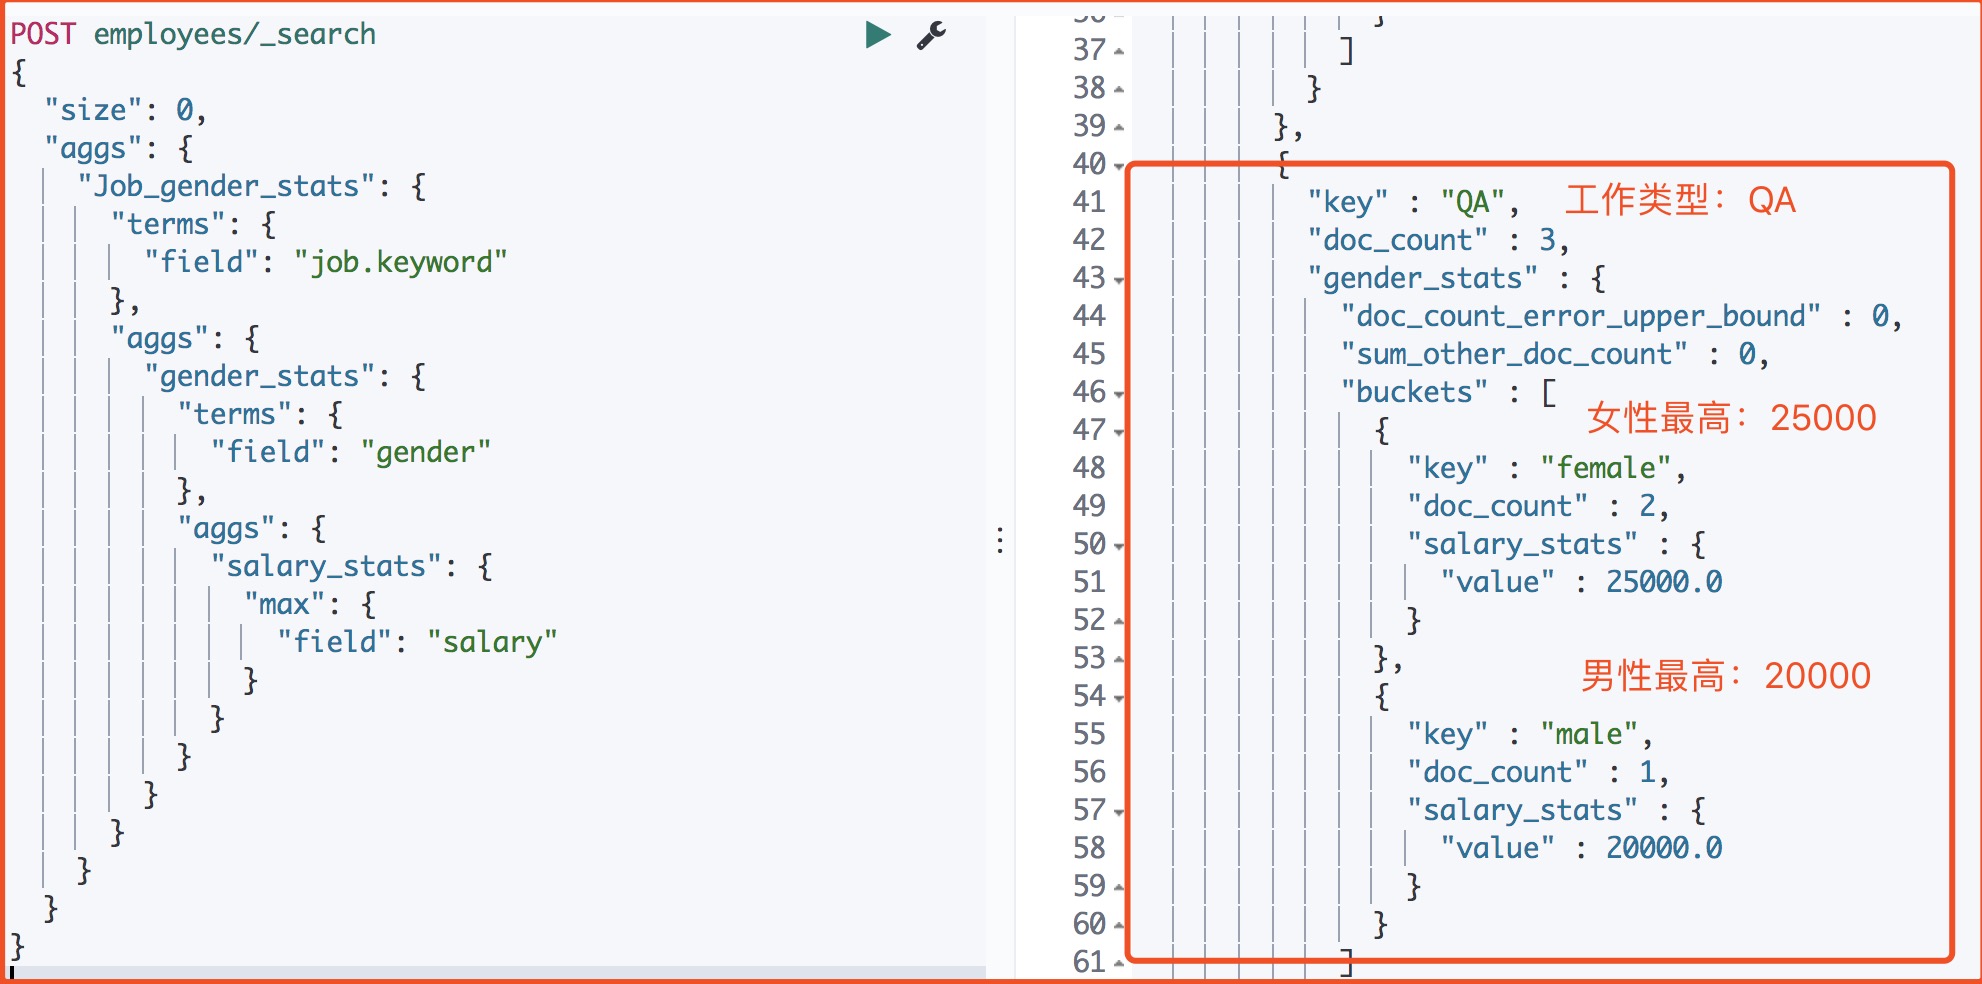Click the "doc_count" : 2 line
The height and width of the screenshot is (984, 1982).
point(1538,506)
